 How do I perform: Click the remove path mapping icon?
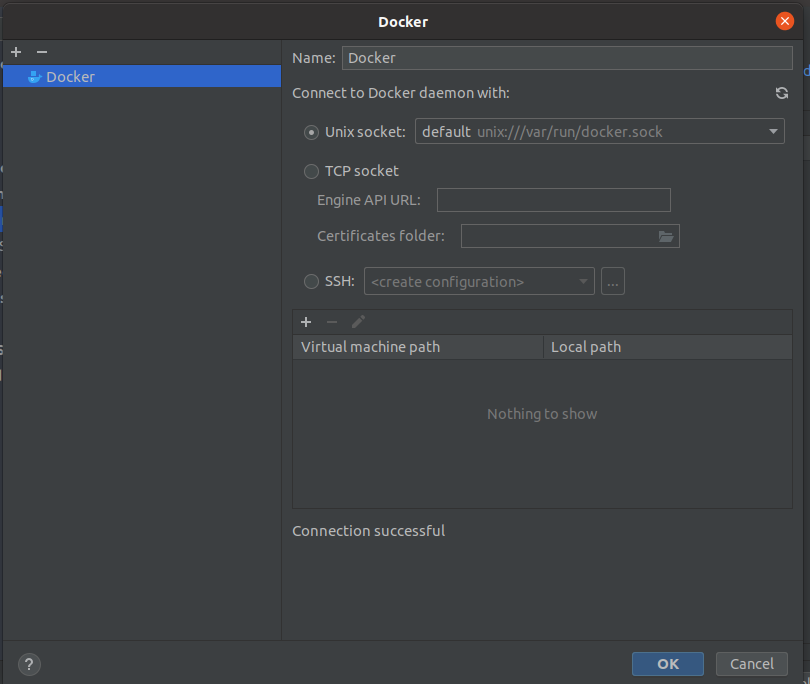click(x=332, y=322)
